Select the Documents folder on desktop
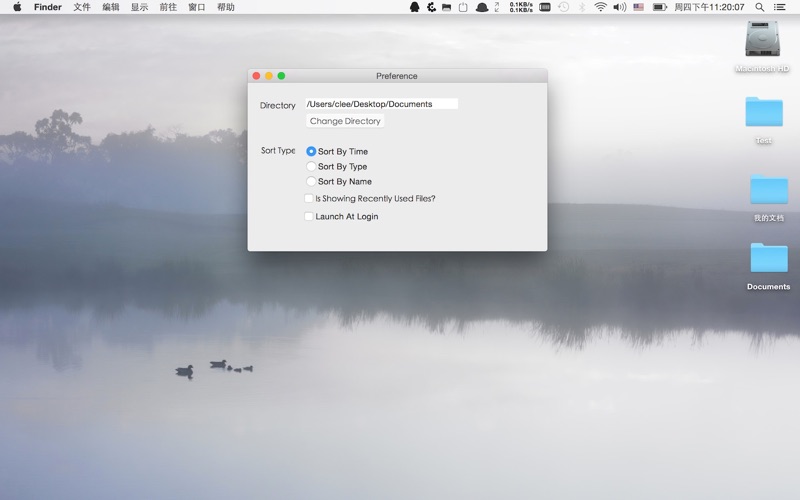Screen dimensions: 800x500 coord(768,259)
